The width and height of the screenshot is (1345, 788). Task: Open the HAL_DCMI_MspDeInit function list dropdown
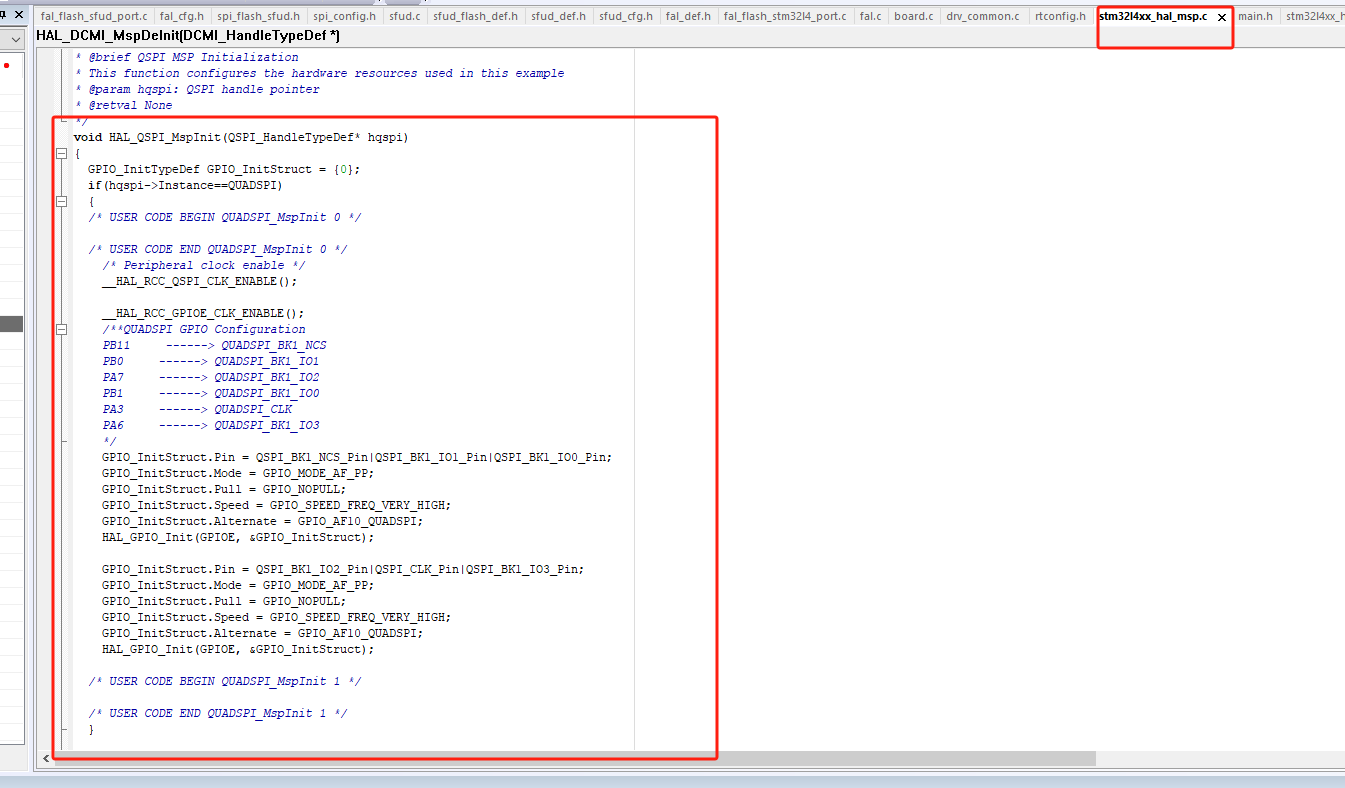coord(188,36)
